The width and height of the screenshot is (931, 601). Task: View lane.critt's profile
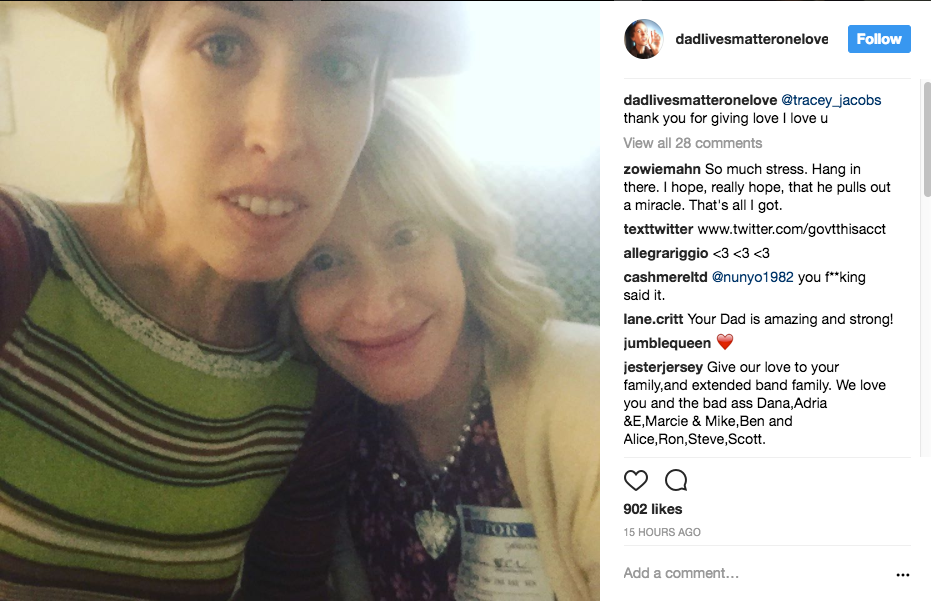tap(653, 319)
